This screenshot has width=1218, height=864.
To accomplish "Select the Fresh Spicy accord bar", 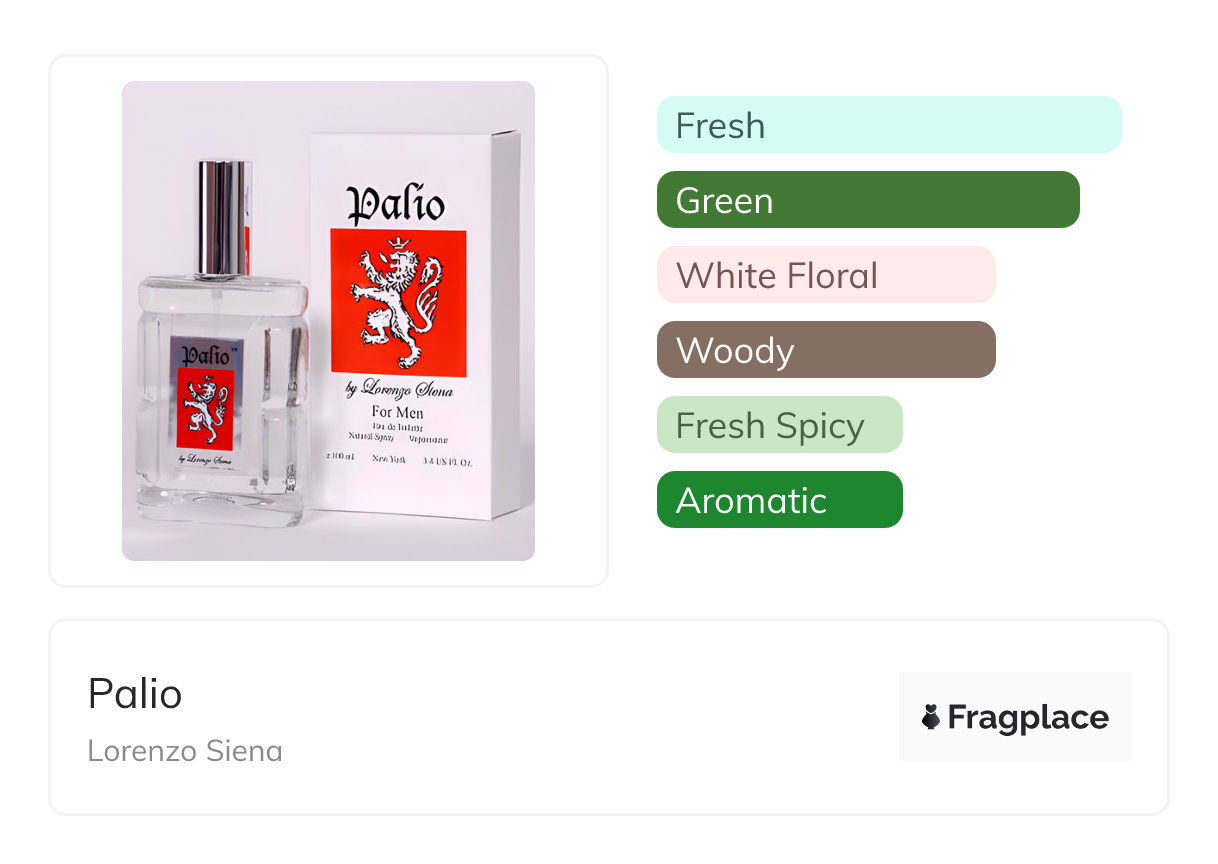I will [780, 425].
